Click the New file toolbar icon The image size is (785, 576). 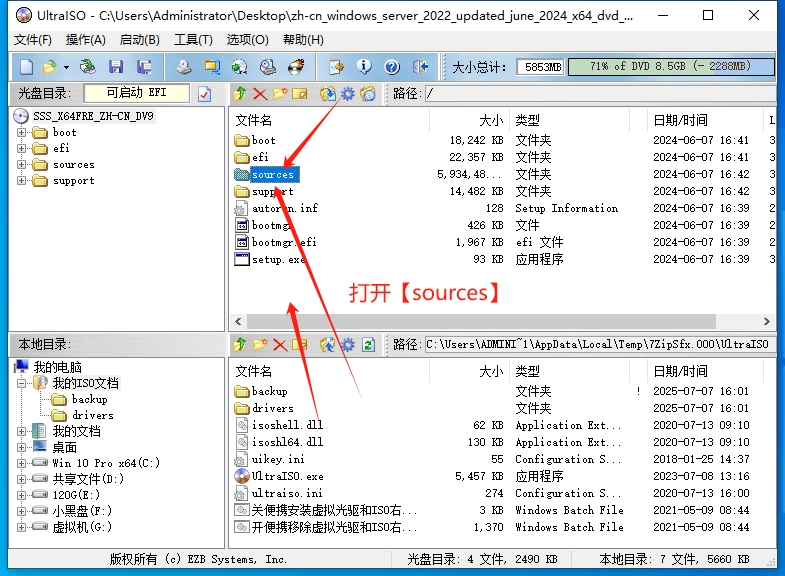click(25, 67)
